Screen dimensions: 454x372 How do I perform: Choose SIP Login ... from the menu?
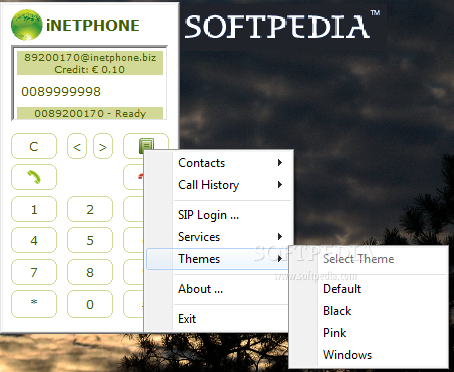pyautogui.click(x=219, y=215)
